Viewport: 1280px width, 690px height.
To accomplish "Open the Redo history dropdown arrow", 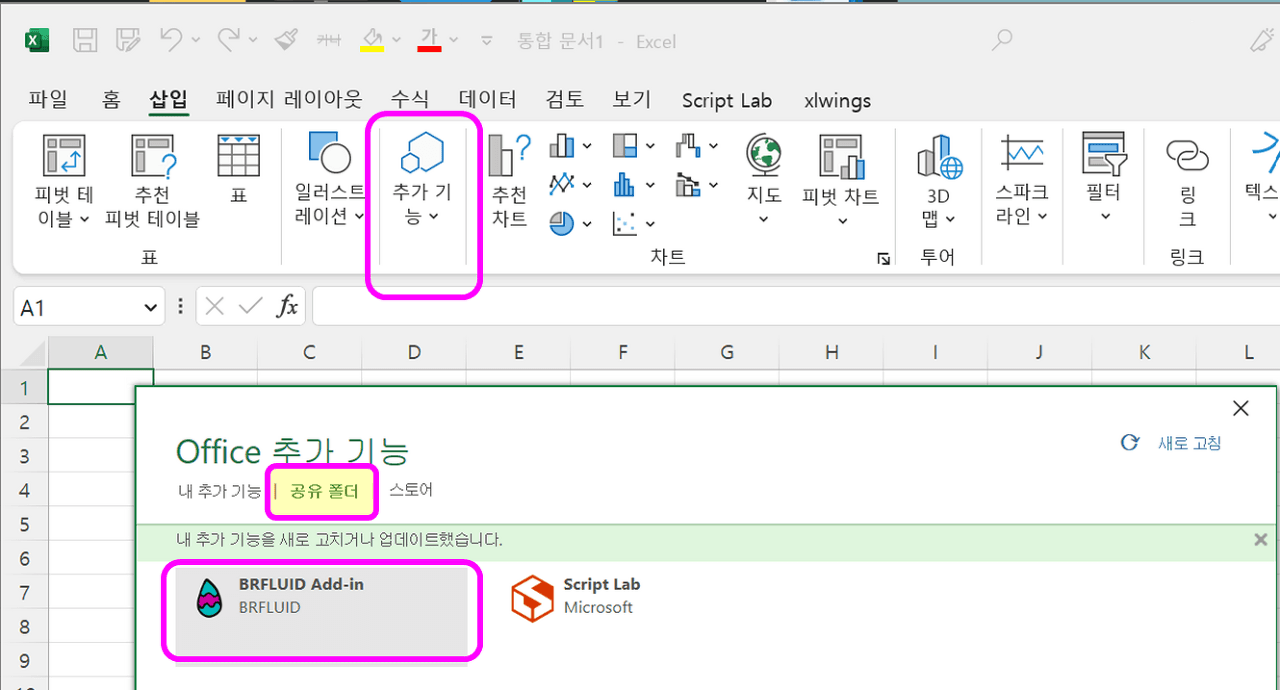I will [x=253, y=41].
